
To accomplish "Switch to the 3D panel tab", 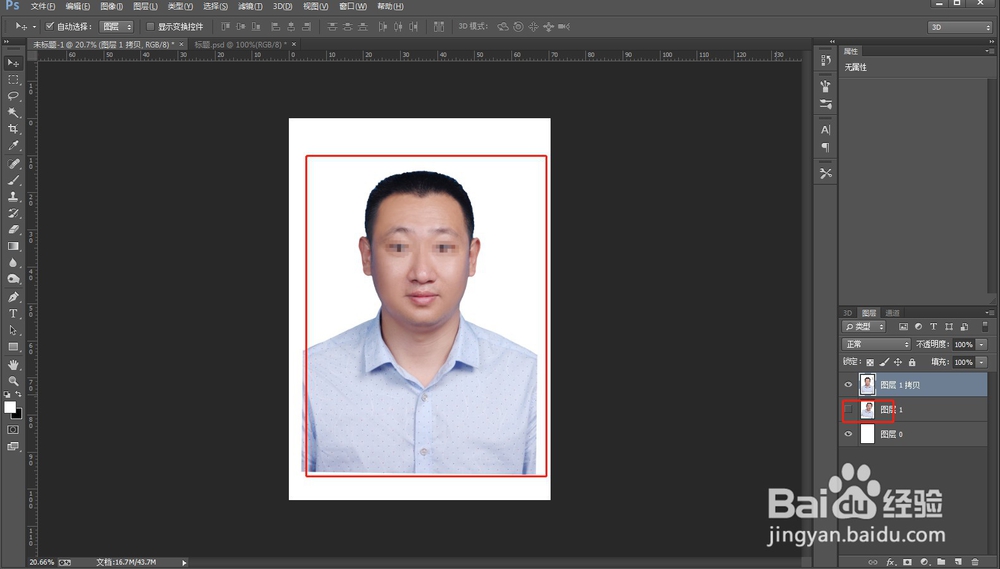I will point(848,313).
